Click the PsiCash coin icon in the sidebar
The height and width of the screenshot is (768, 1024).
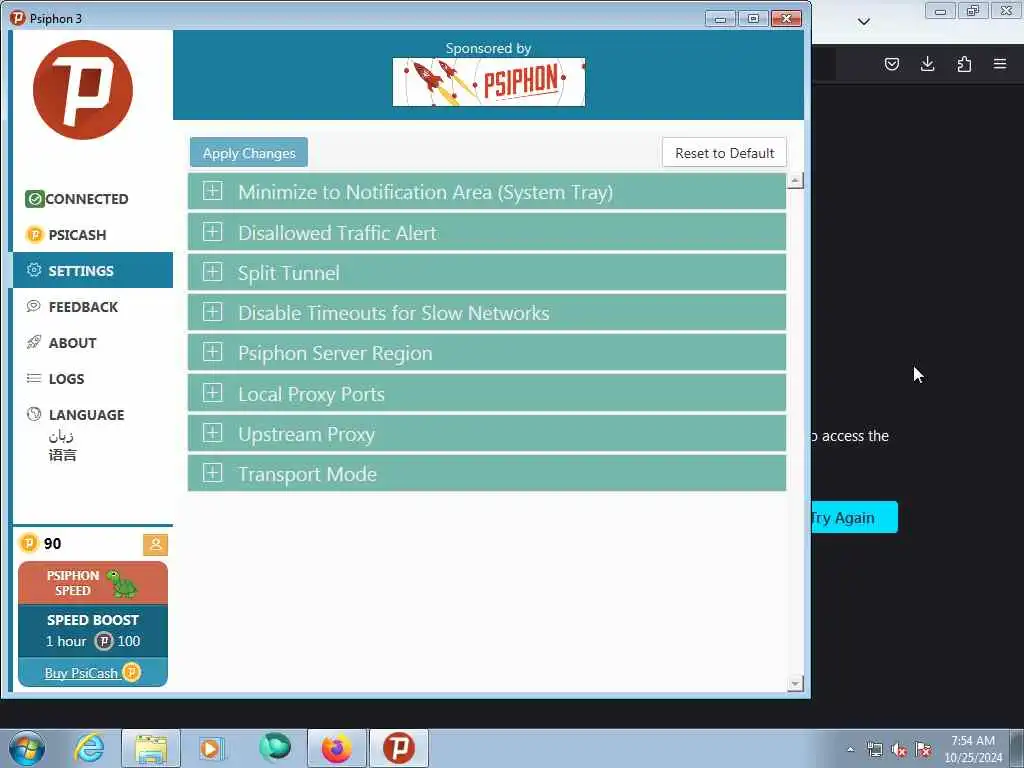pyautogui.click(x=34, y=234)
